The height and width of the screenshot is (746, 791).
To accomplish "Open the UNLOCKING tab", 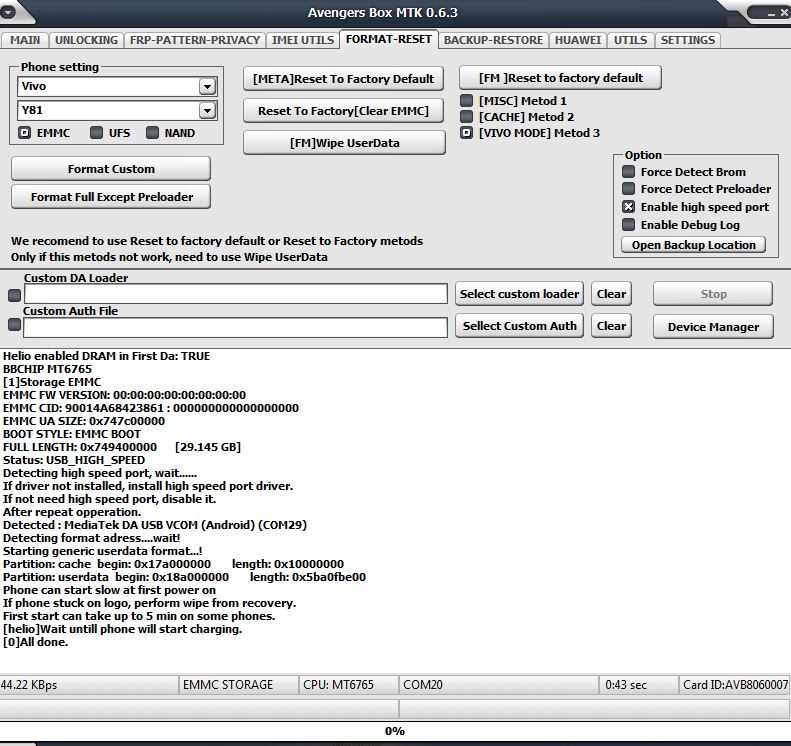I will point(86,40).
